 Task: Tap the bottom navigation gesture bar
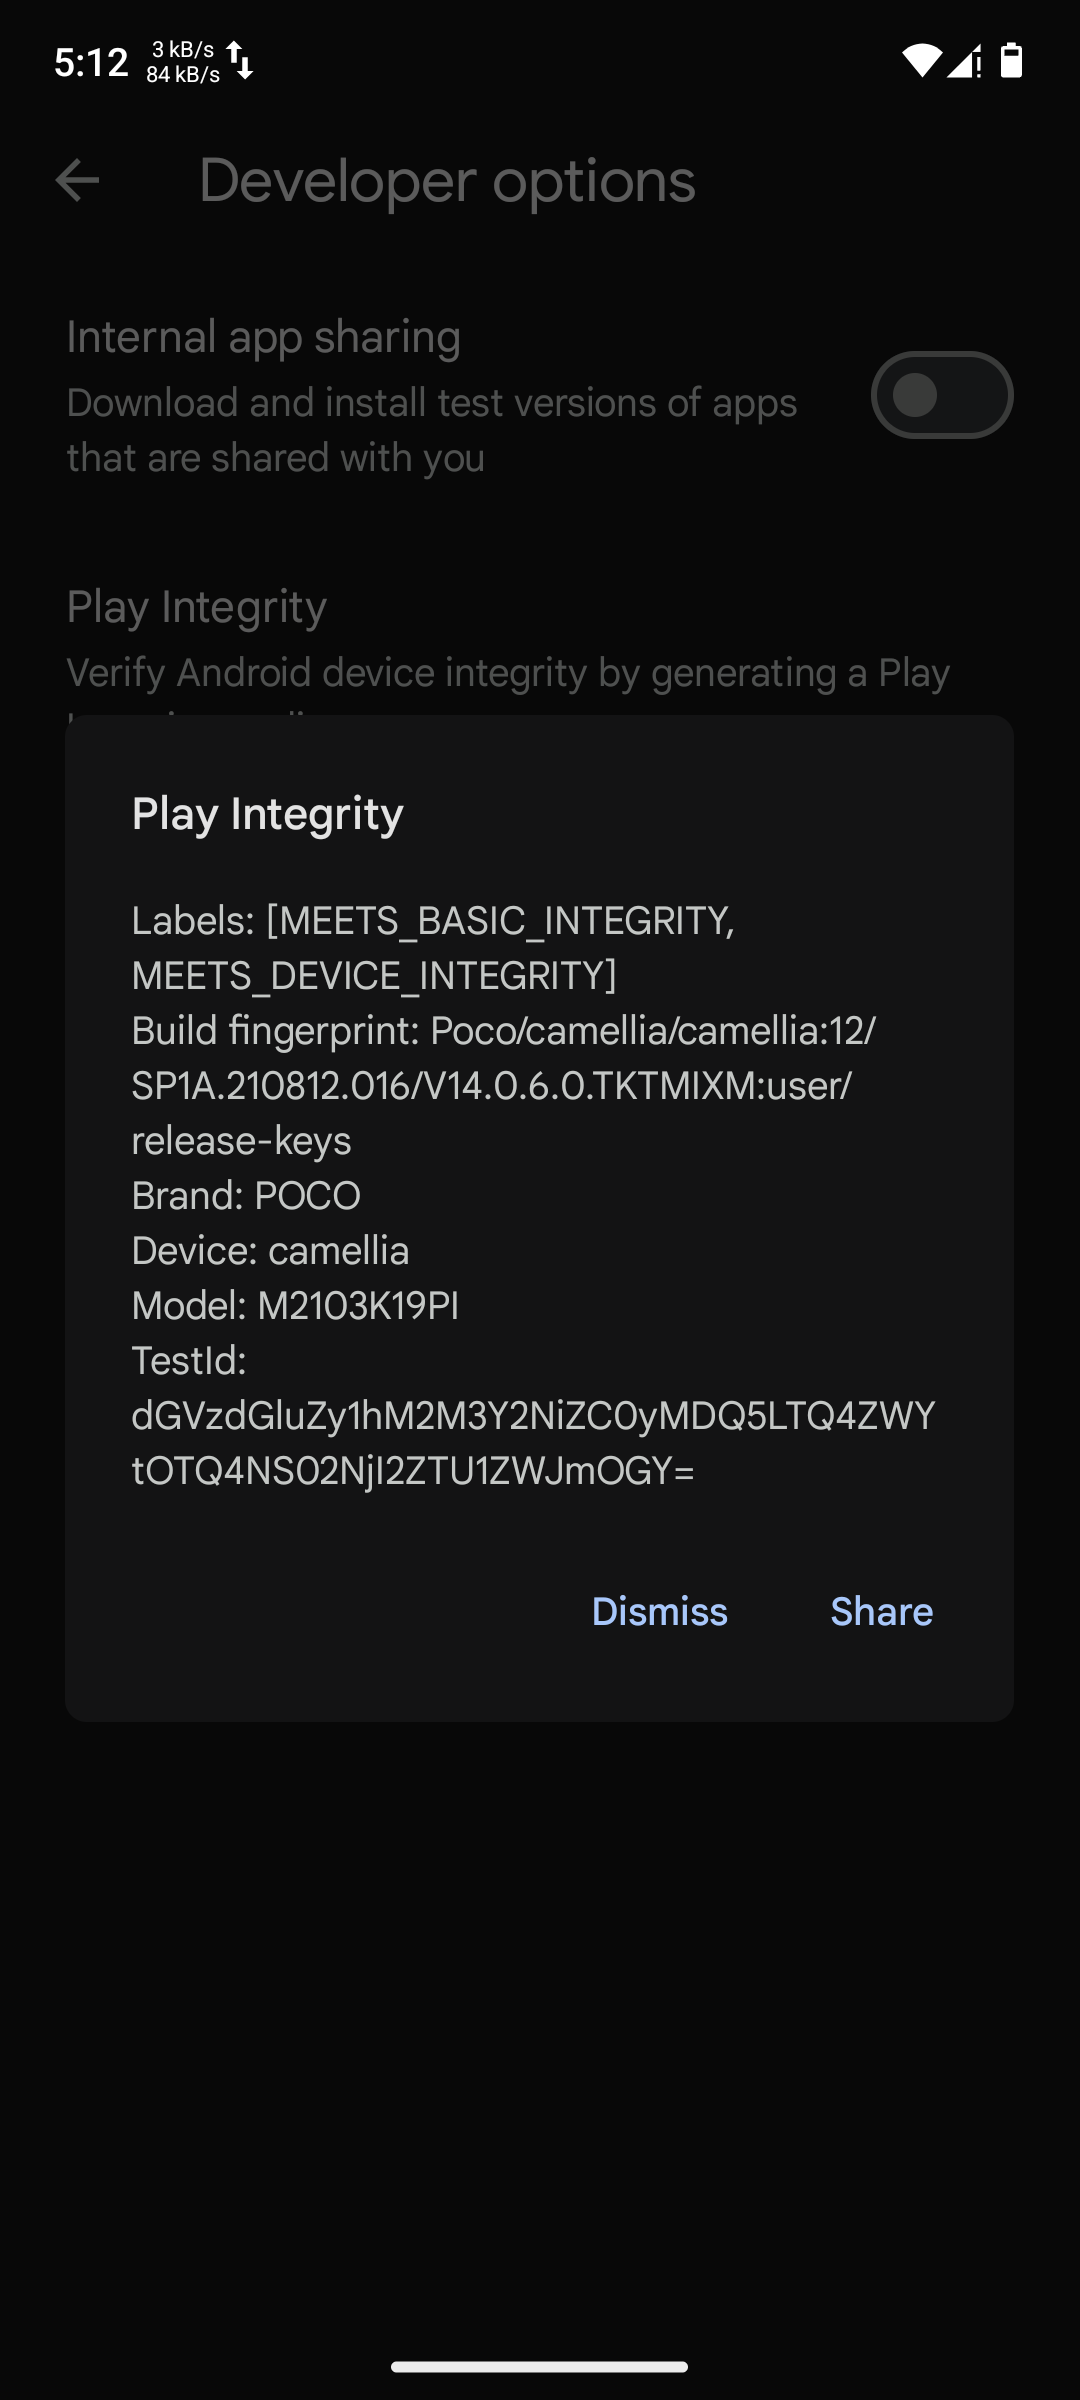[540, 2366]
